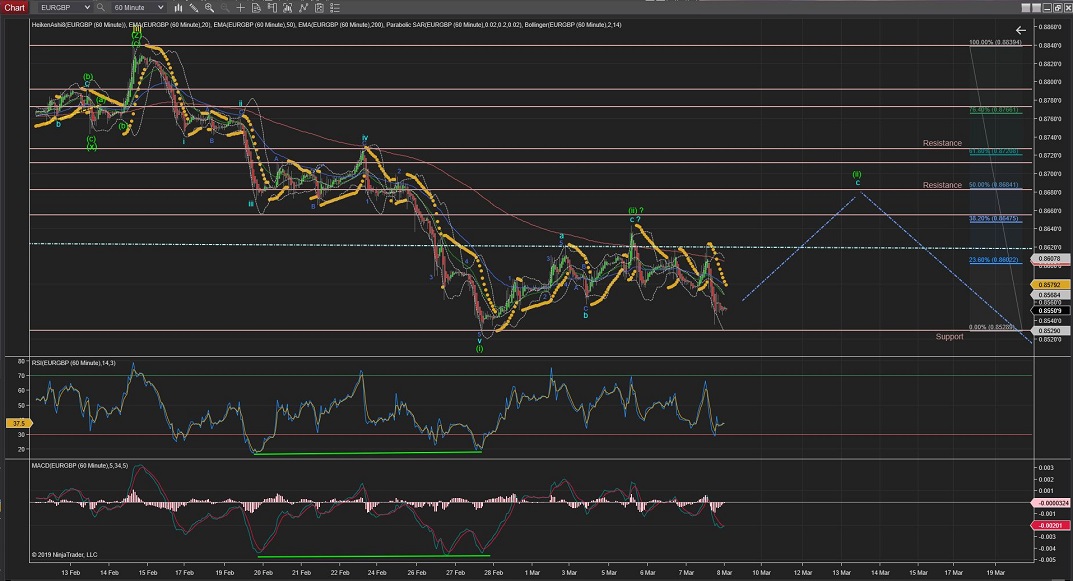Restore down the chart window
Viewport: 1073px width, 581px height.
coord(1057,8)
